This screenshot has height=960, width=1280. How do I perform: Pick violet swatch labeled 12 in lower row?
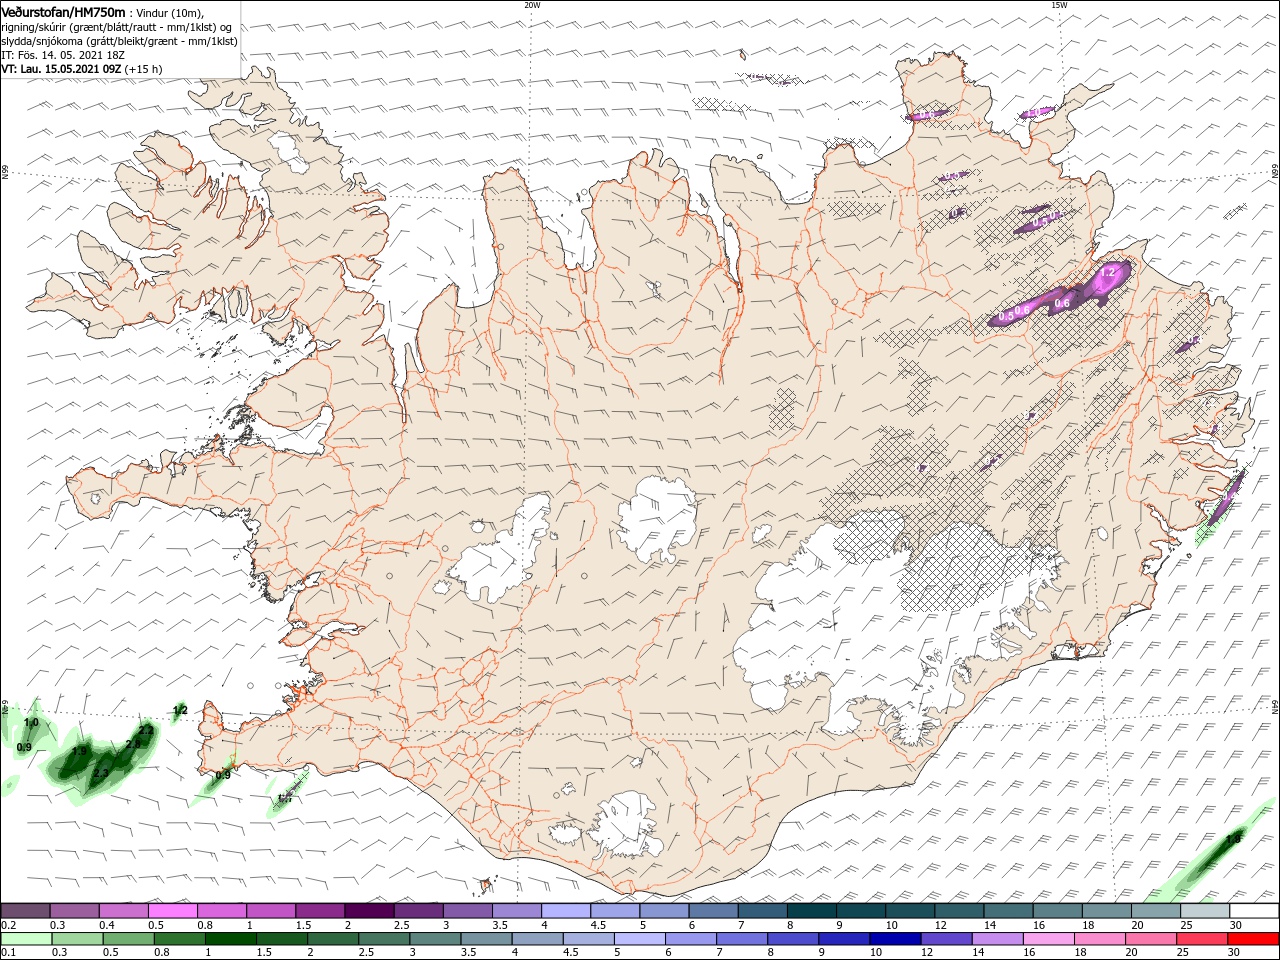tap(946, 939)
